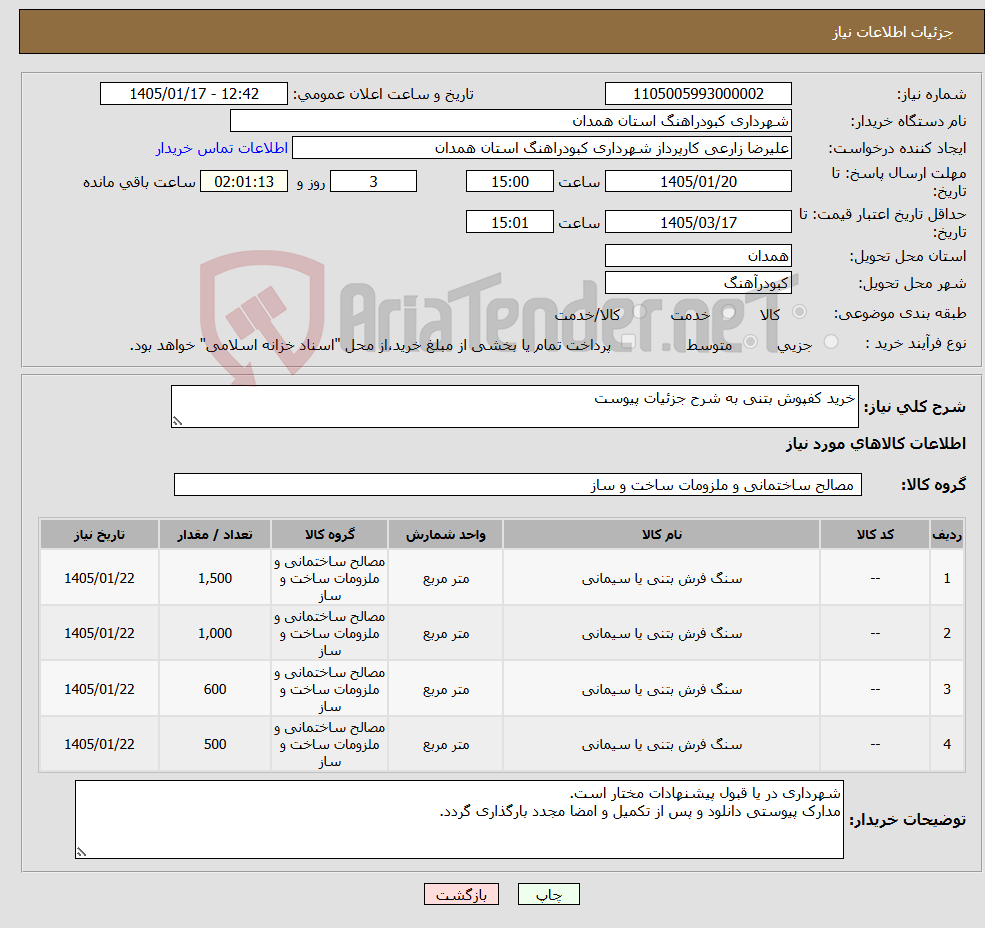
Task: Click remaining time countdown 02:01:13
Action: pos(244,182)
